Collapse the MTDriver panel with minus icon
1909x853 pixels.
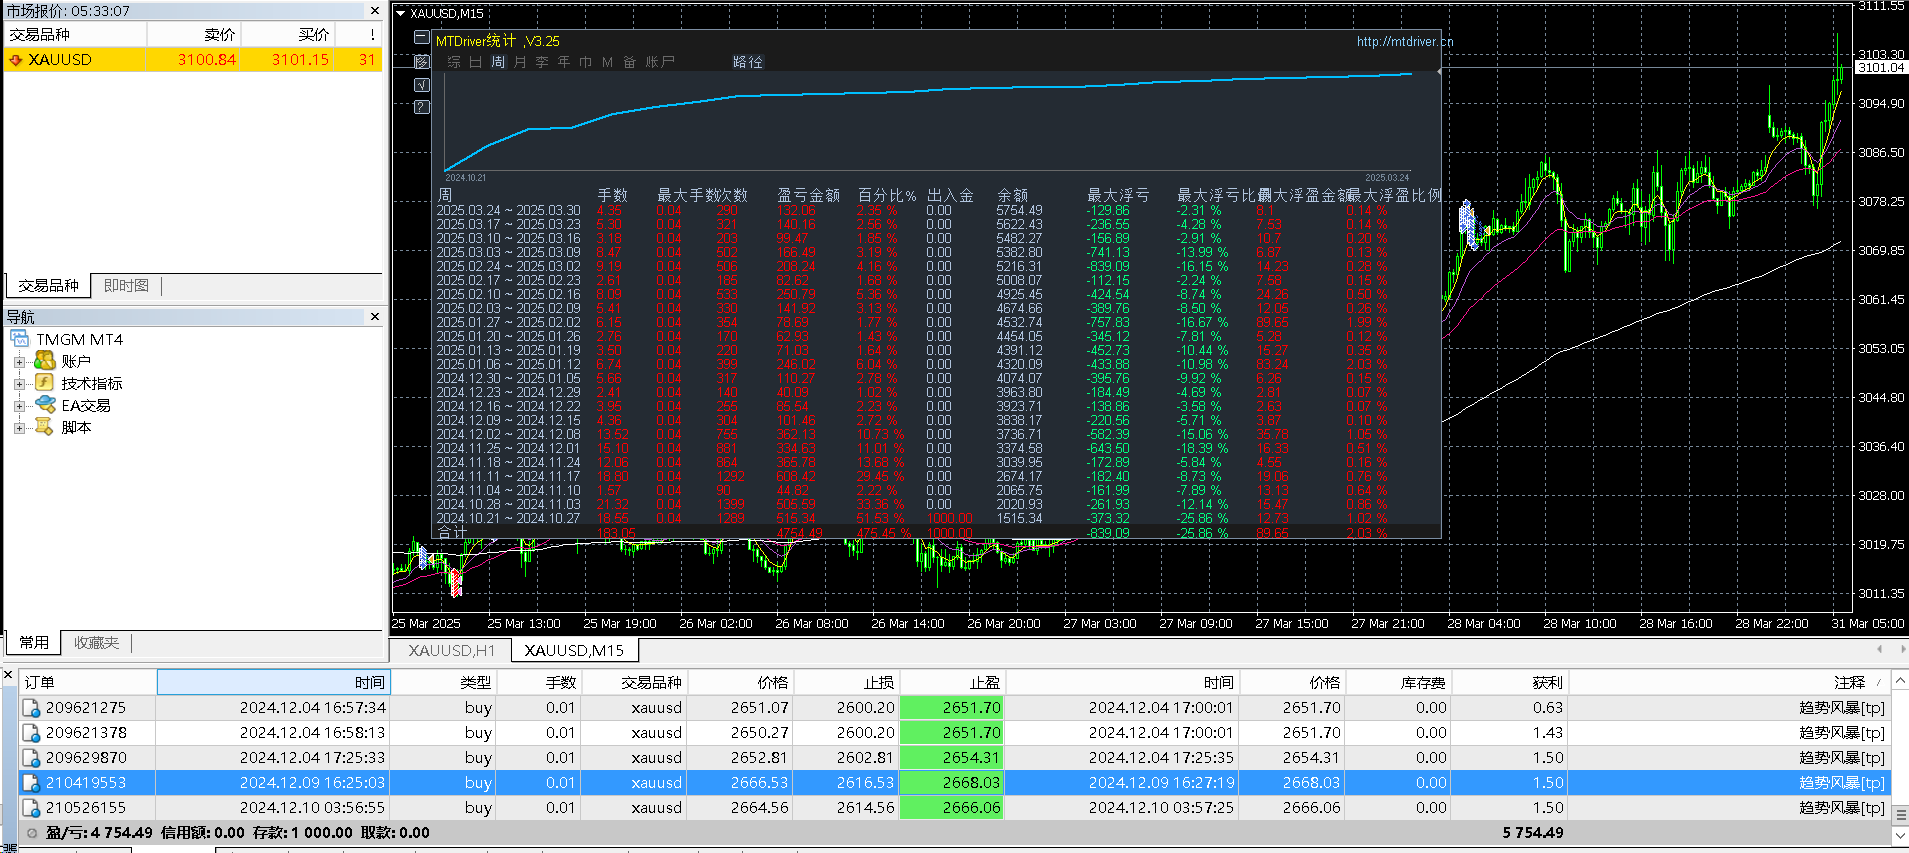pos(422,38)
